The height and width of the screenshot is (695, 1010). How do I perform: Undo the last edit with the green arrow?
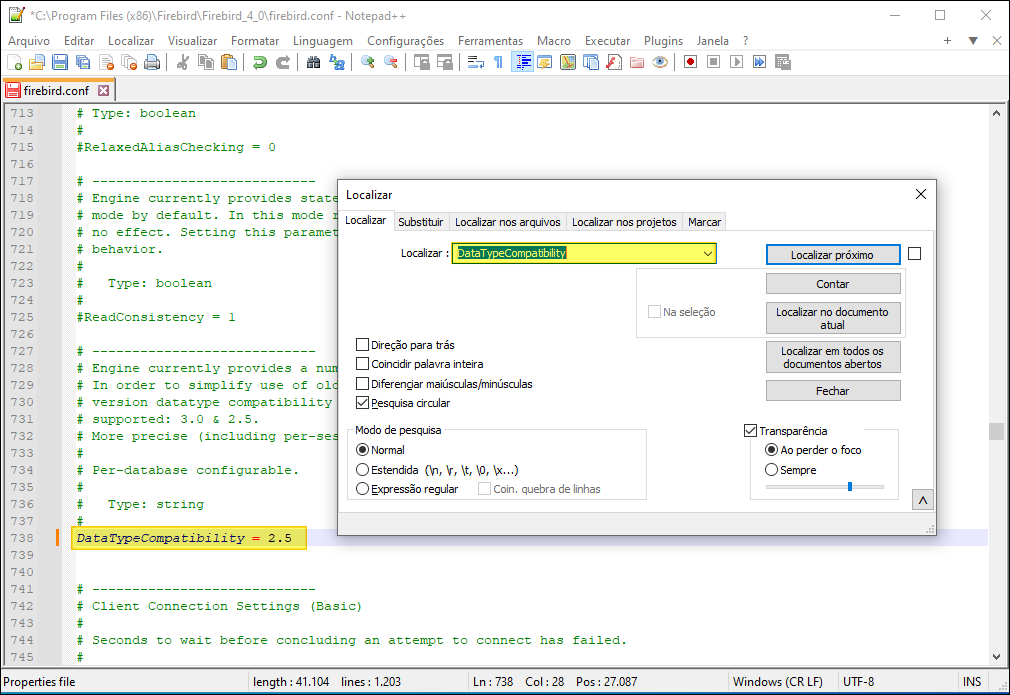260,62
